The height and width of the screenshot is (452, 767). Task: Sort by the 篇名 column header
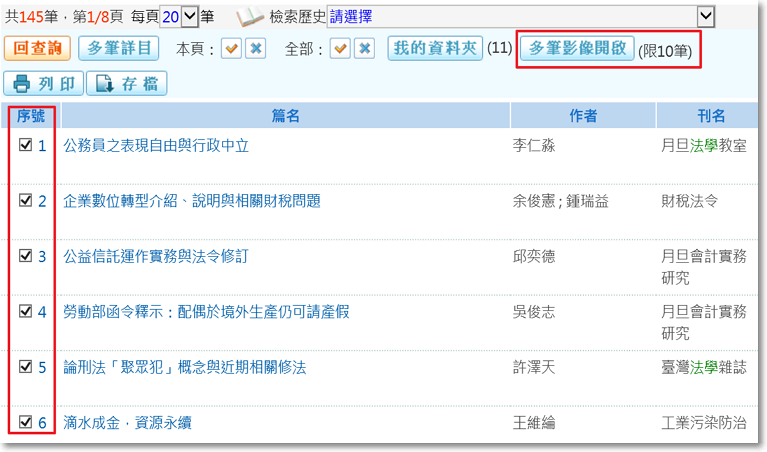pyautogui.click(x=286, y=116)
